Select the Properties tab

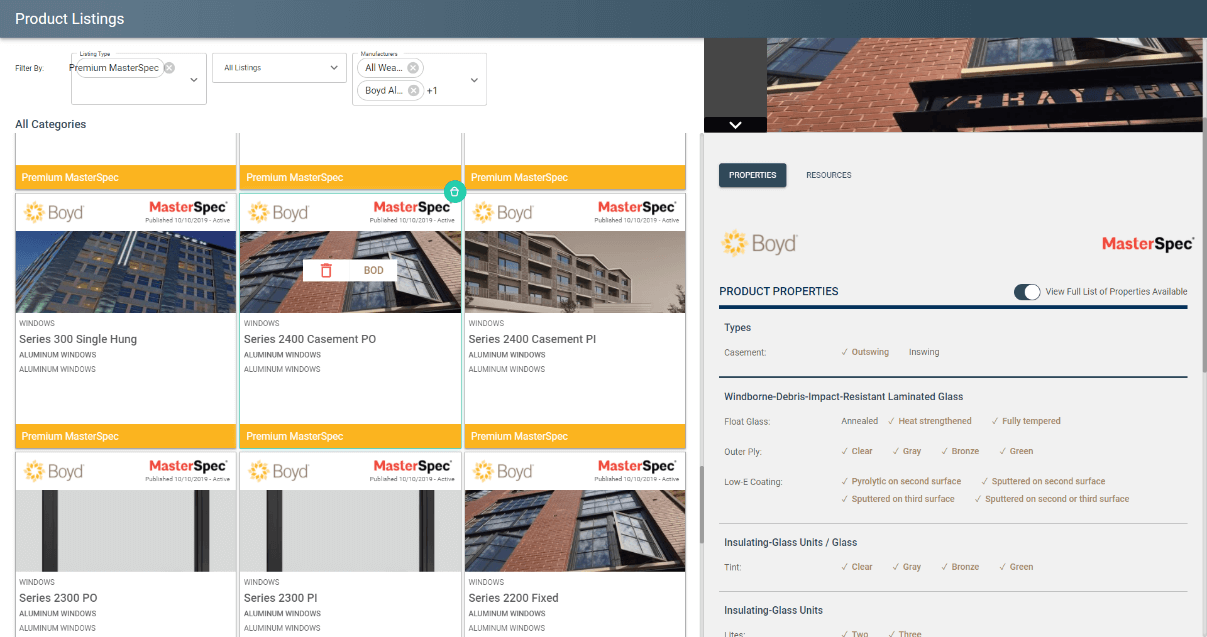752,175
